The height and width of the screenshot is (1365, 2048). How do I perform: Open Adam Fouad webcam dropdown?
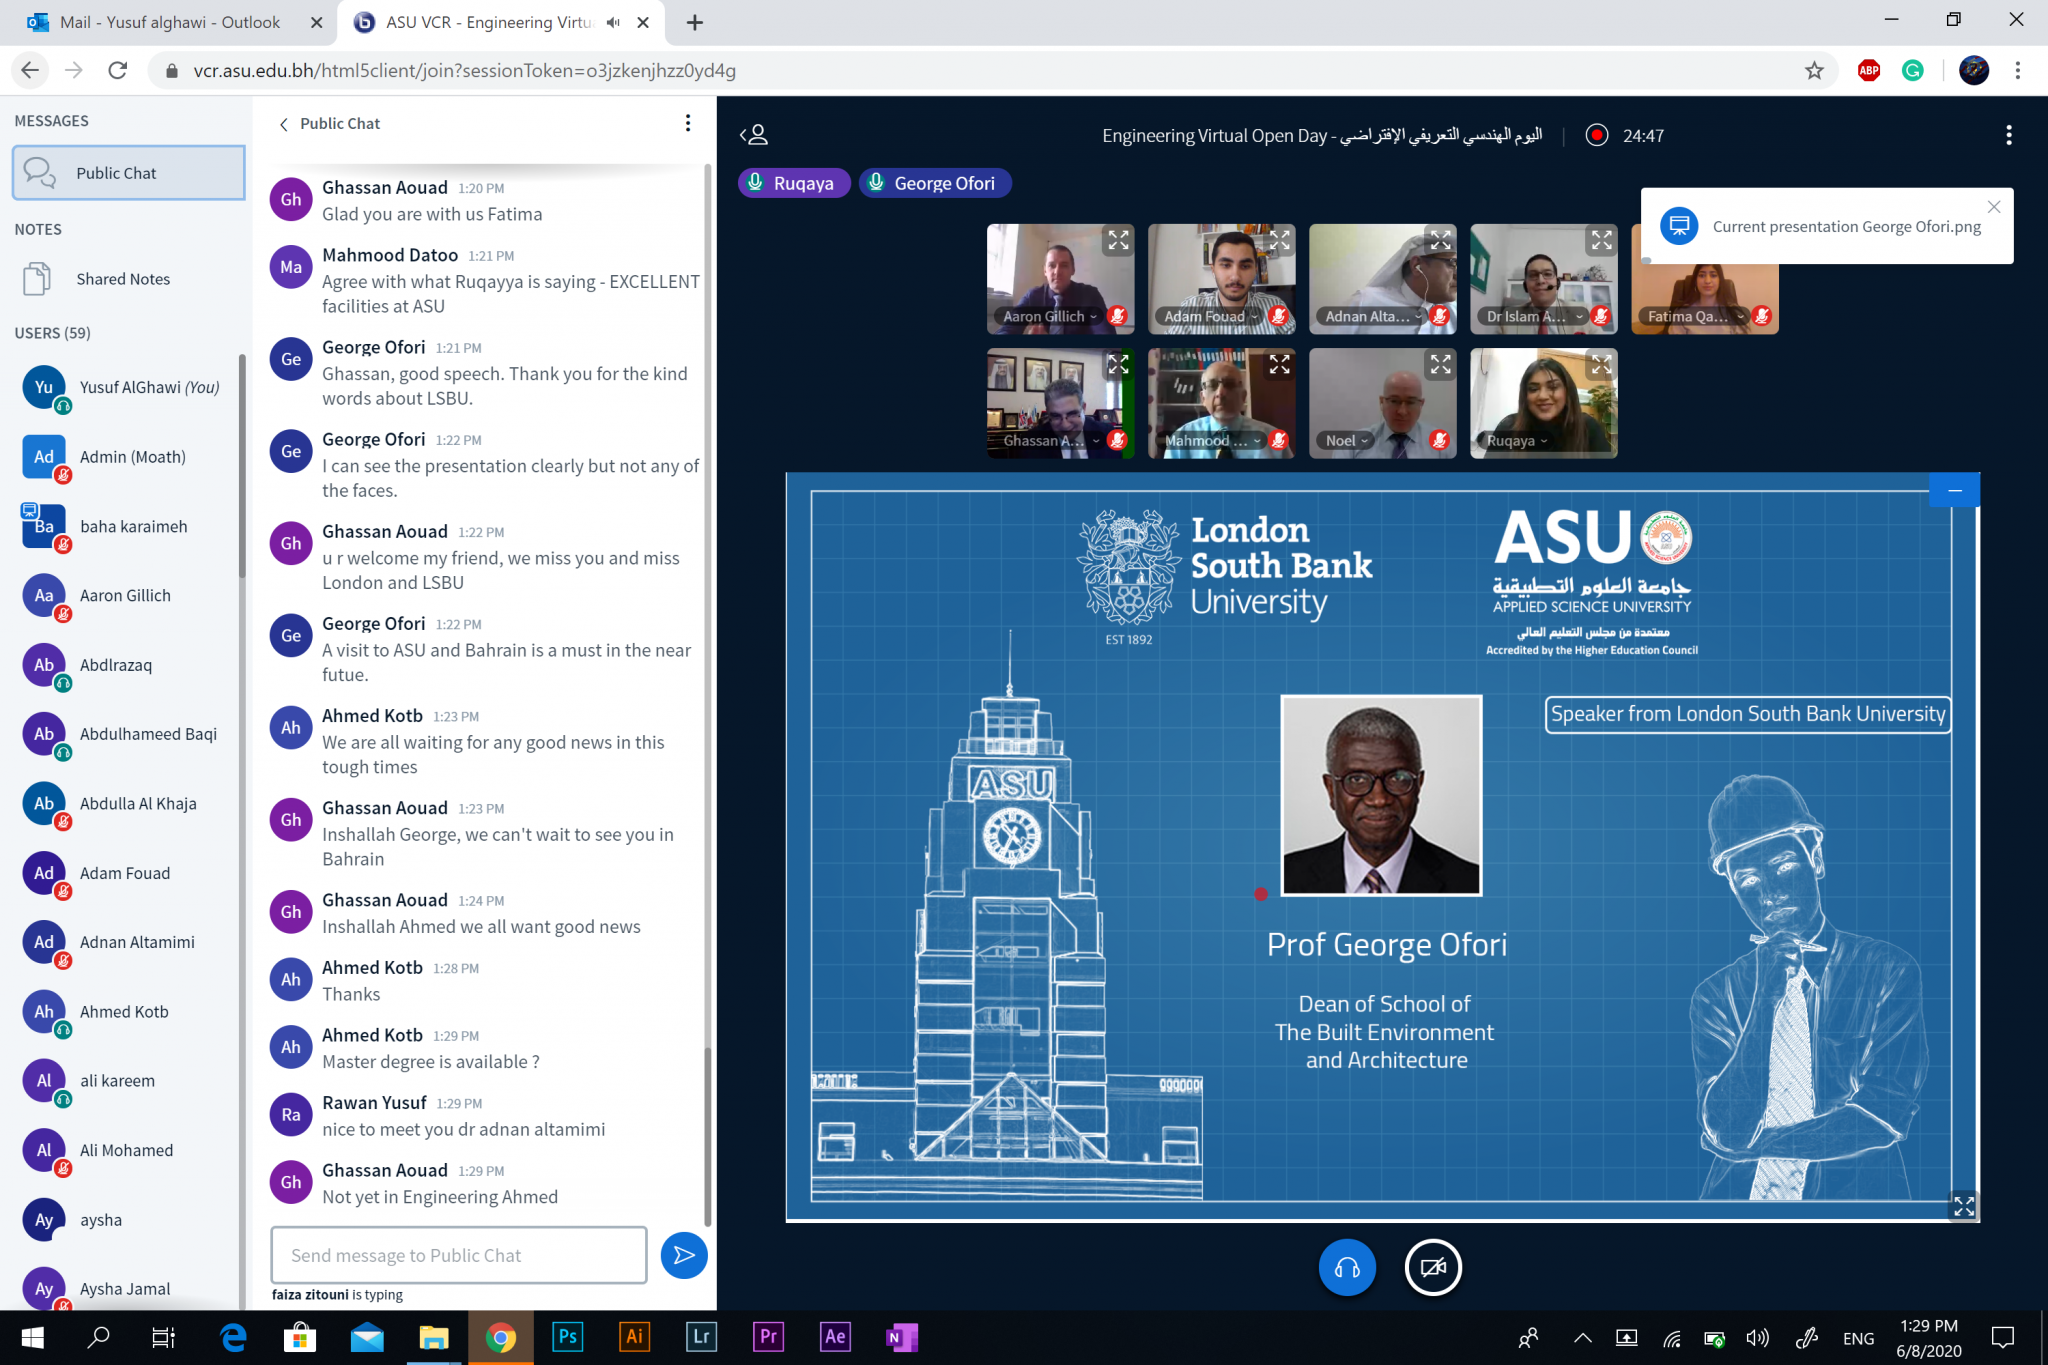(x=1211, y=316)
